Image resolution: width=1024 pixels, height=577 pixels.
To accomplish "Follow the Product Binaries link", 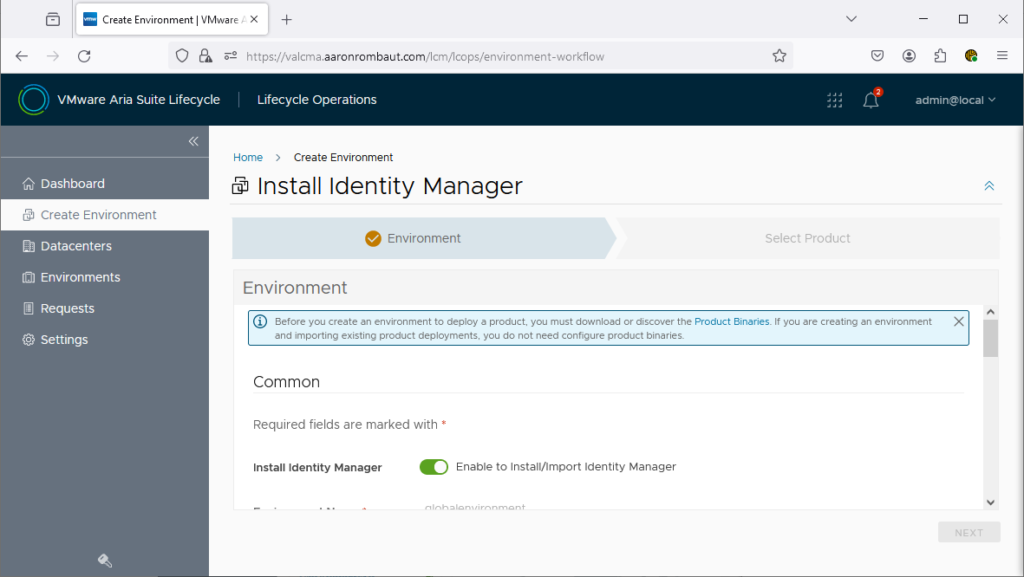I will click(x=732, y=322).
